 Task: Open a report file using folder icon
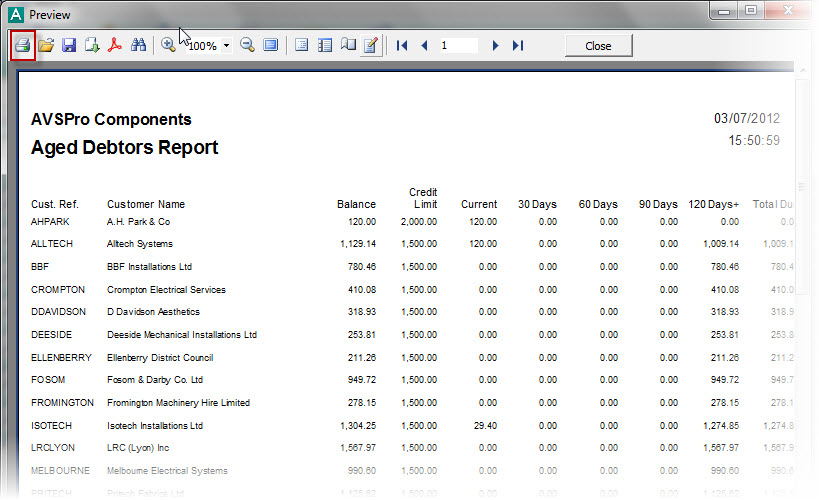(46, 46)
